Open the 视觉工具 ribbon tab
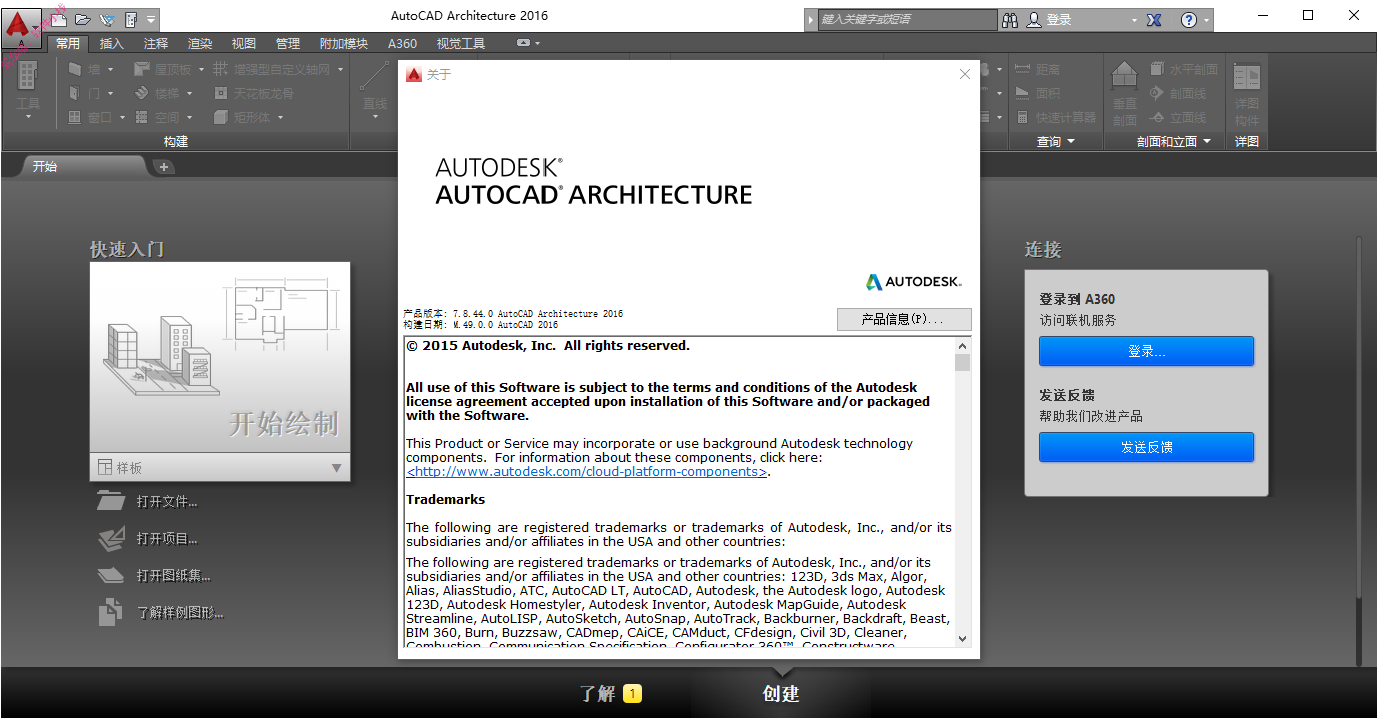Viewport: 1378px width, 719px height. tap(461, 43)
